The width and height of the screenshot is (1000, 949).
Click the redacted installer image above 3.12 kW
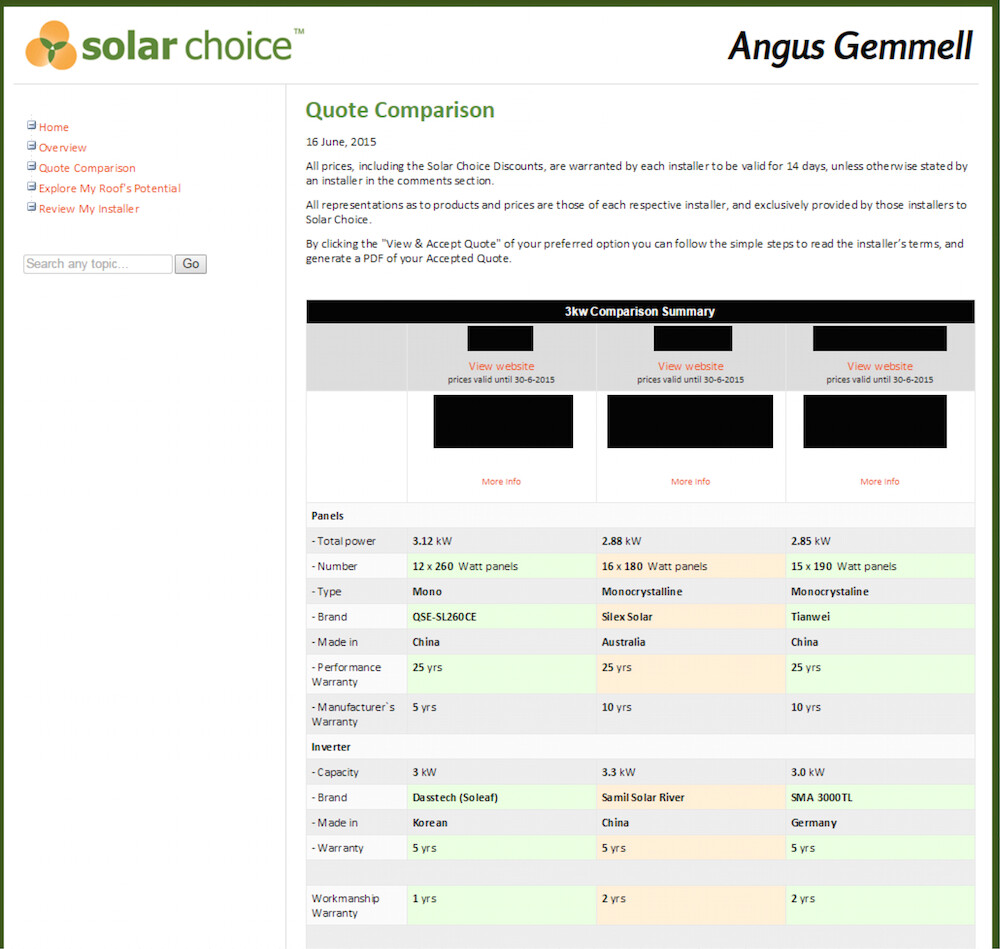(x=503, y=421)
